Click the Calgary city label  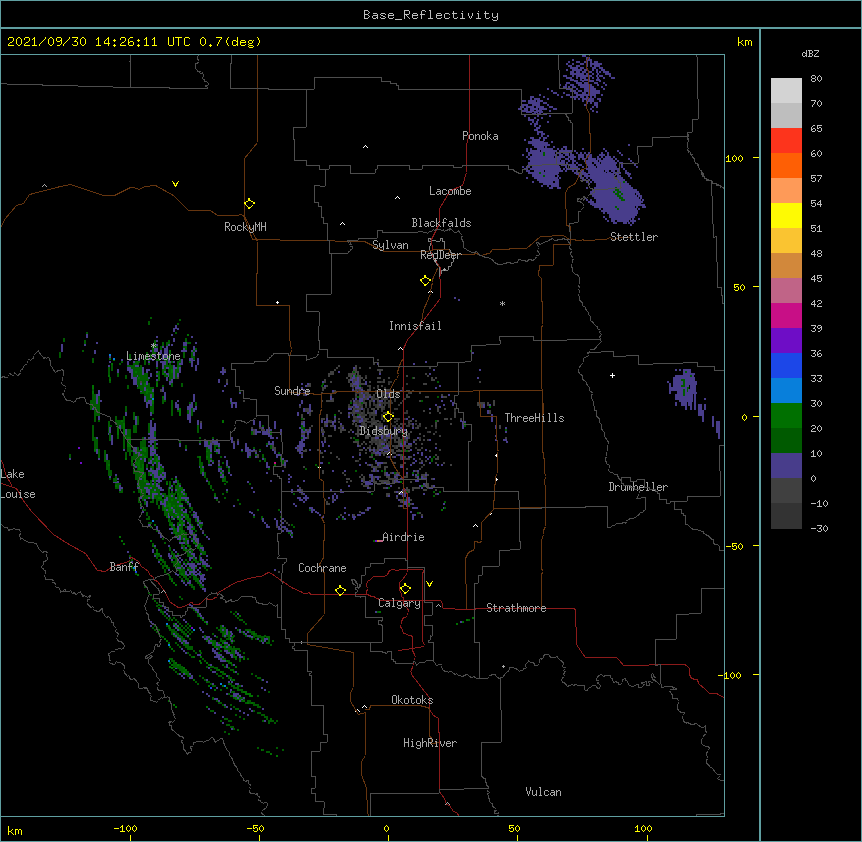click(399, 603)
